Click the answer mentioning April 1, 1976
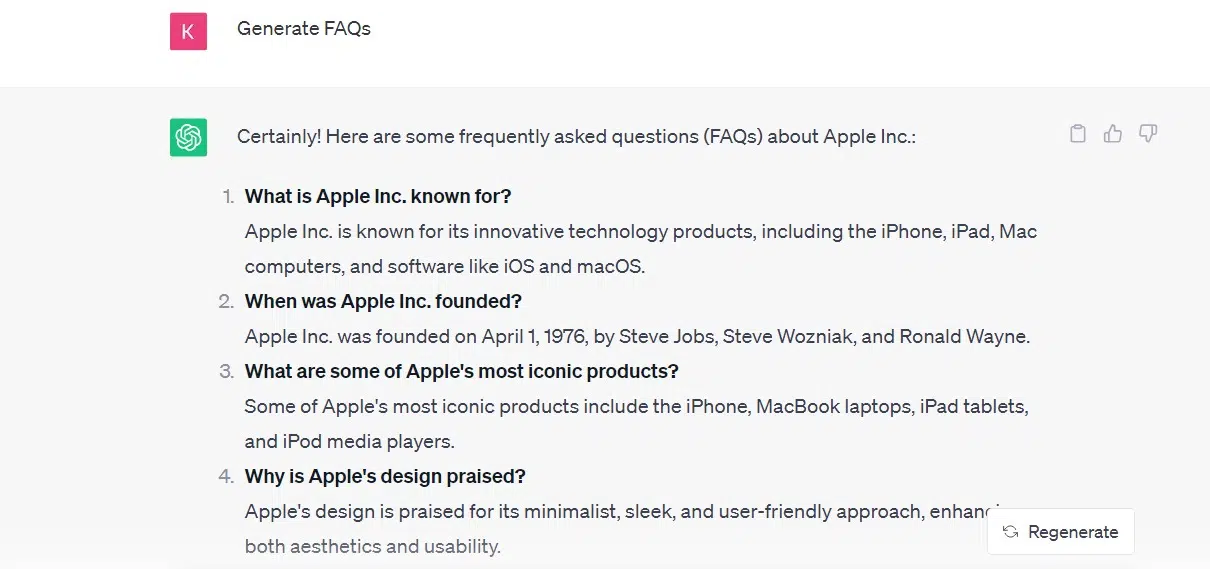1210x569 pixels. 637,337
